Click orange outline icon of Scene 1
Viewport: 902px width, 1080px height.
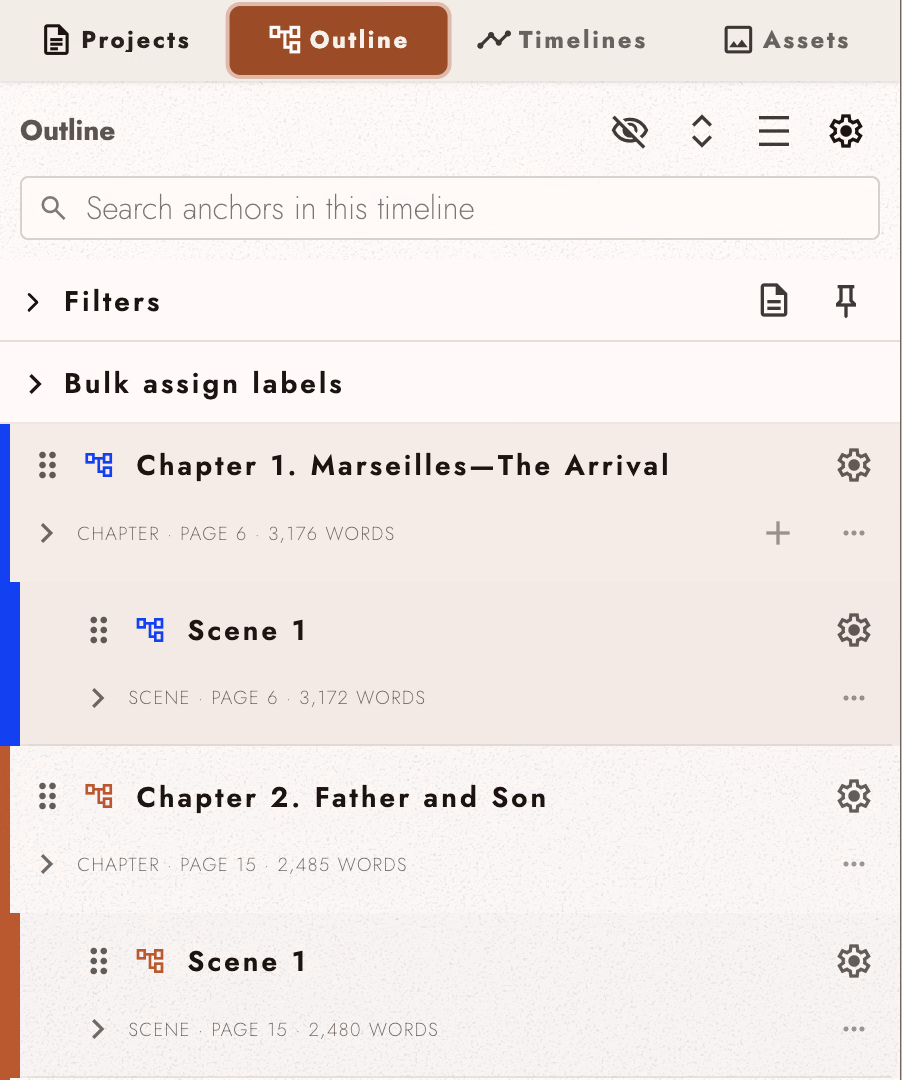[150, 961]
